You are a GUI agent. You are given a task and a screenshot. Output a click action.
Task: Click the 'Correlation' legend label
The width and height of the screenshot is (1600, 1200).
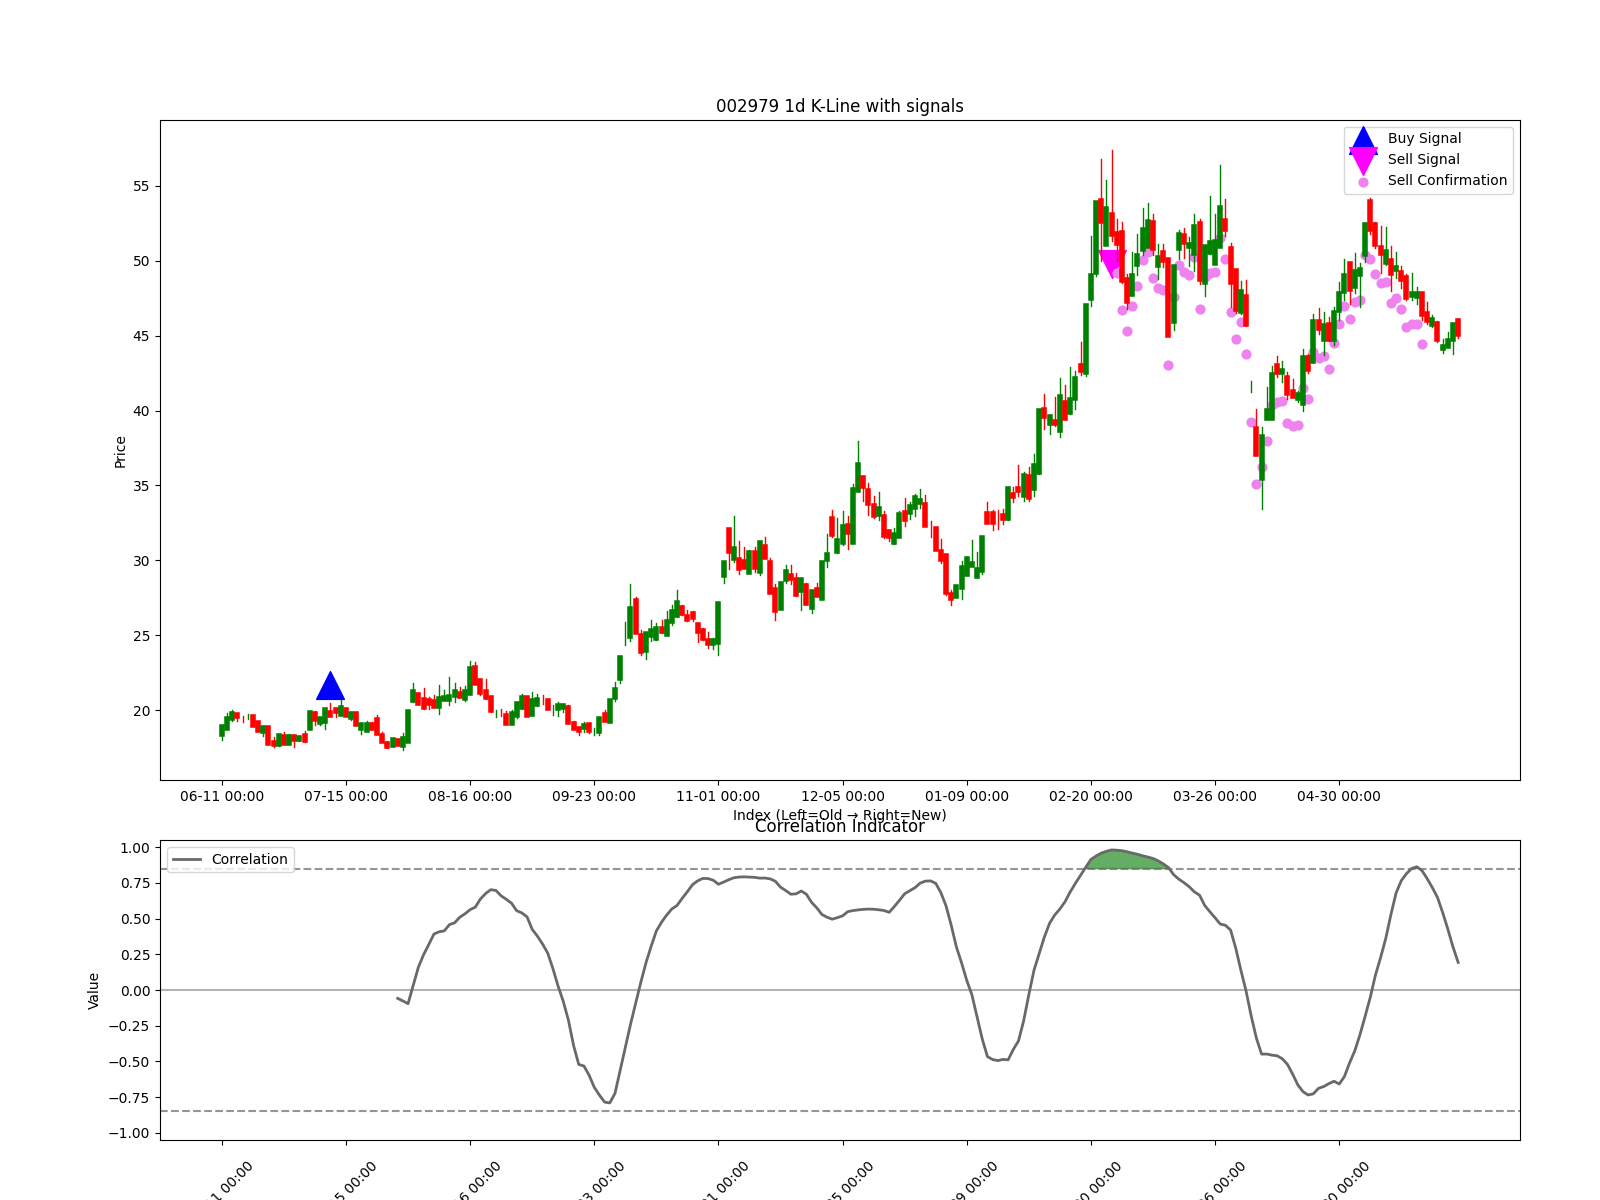(x=249, y=859)
